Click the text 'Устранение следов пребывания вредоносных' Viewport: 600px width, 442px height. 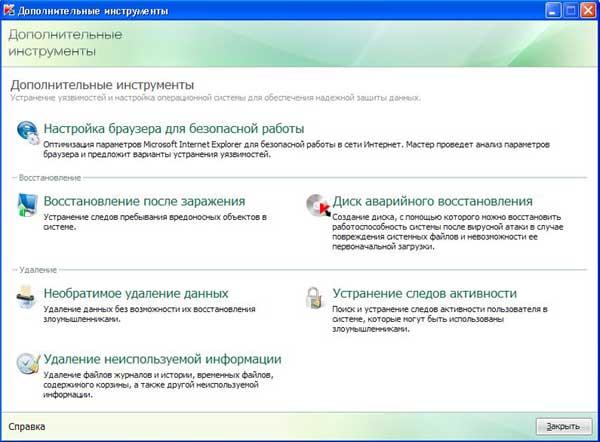pyautogui.click(x=155, y=222)
